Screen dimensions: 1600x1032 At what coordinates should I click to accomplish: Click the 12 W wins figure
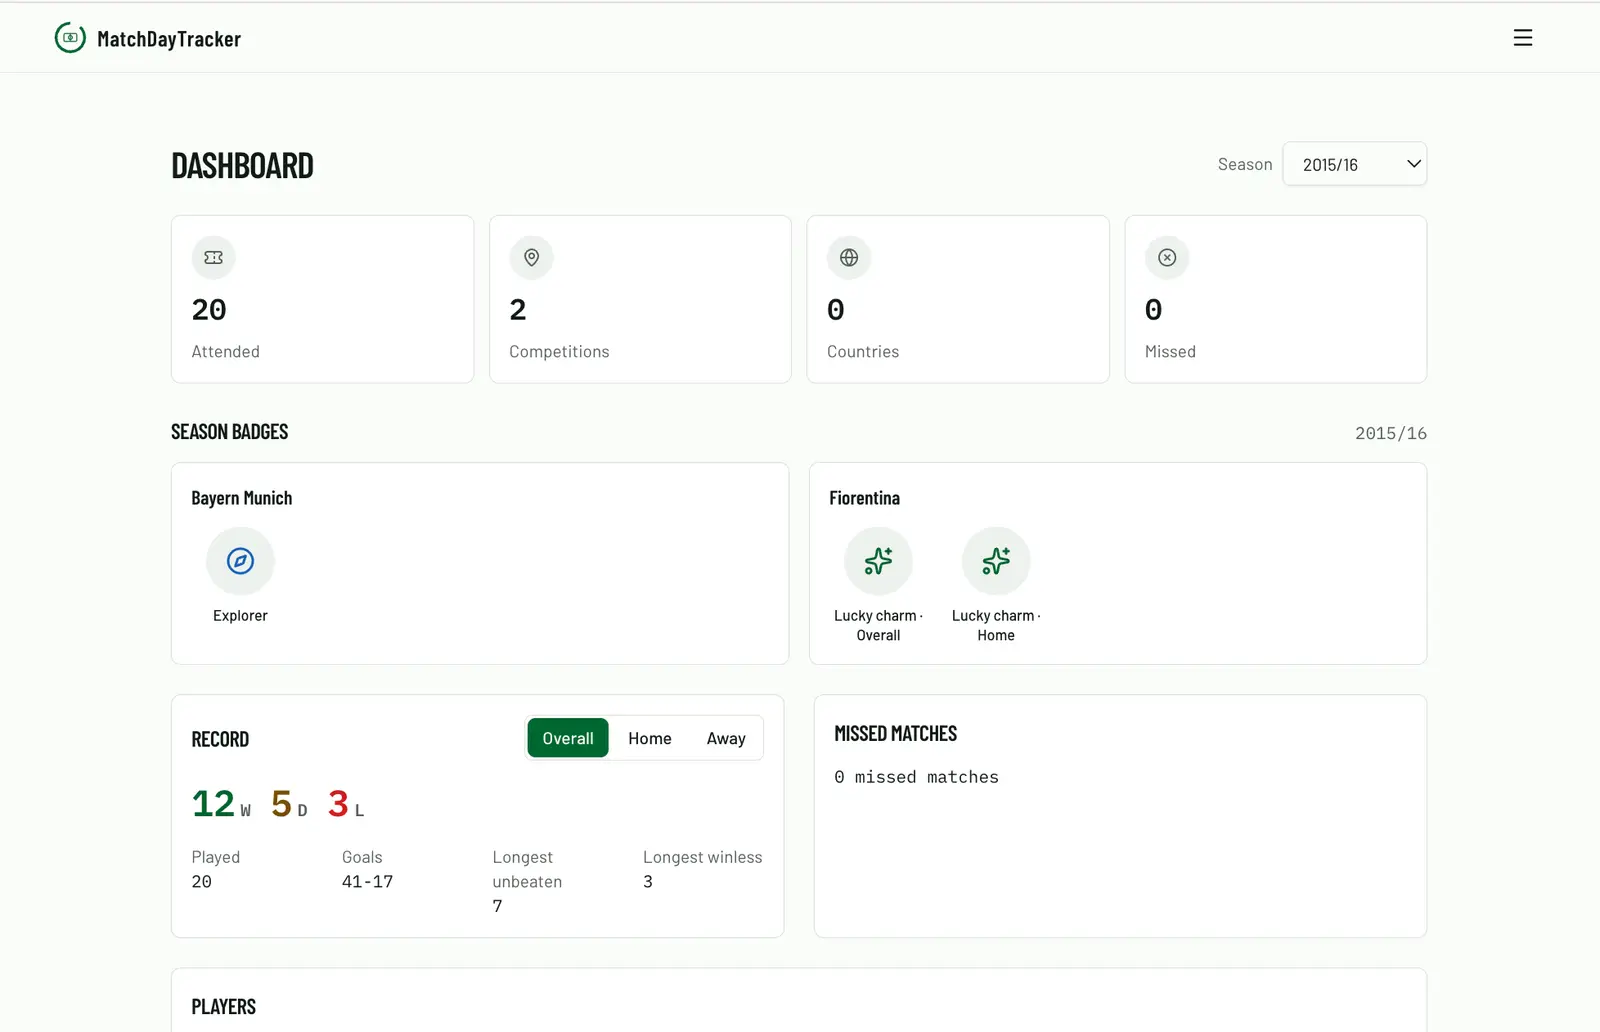221,804
